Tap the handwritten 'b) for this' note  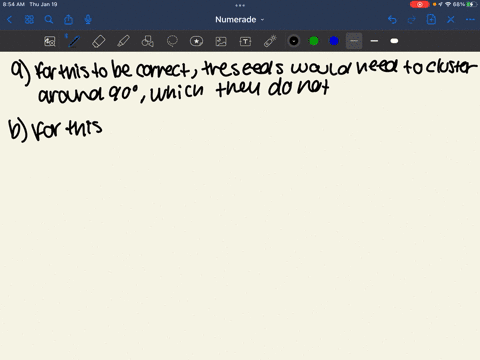click(55, 129)
